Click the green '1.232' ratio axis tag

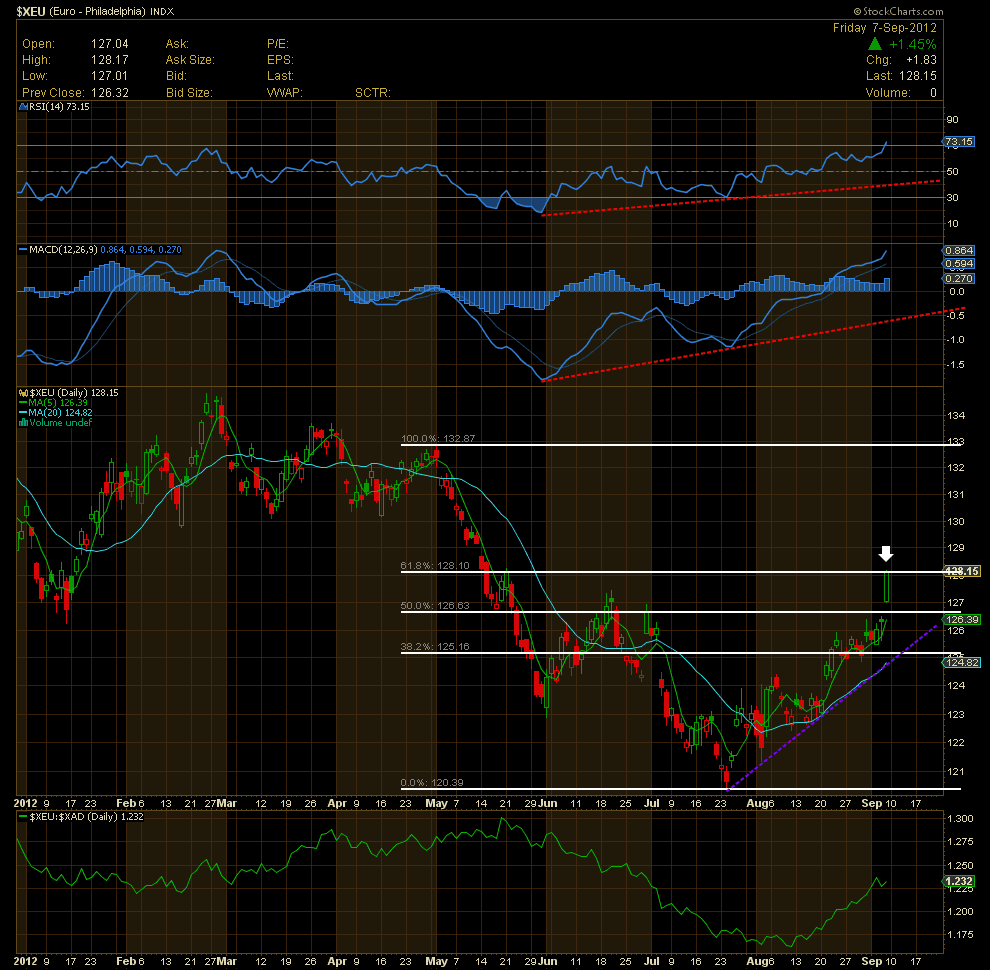pos(960,881)
